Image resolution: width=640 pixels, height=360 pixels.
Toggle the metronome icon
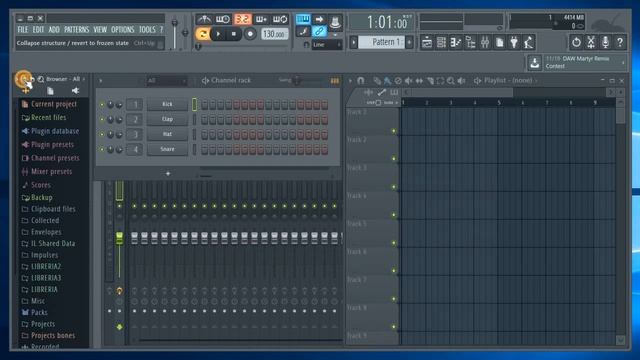pos(204,19)
